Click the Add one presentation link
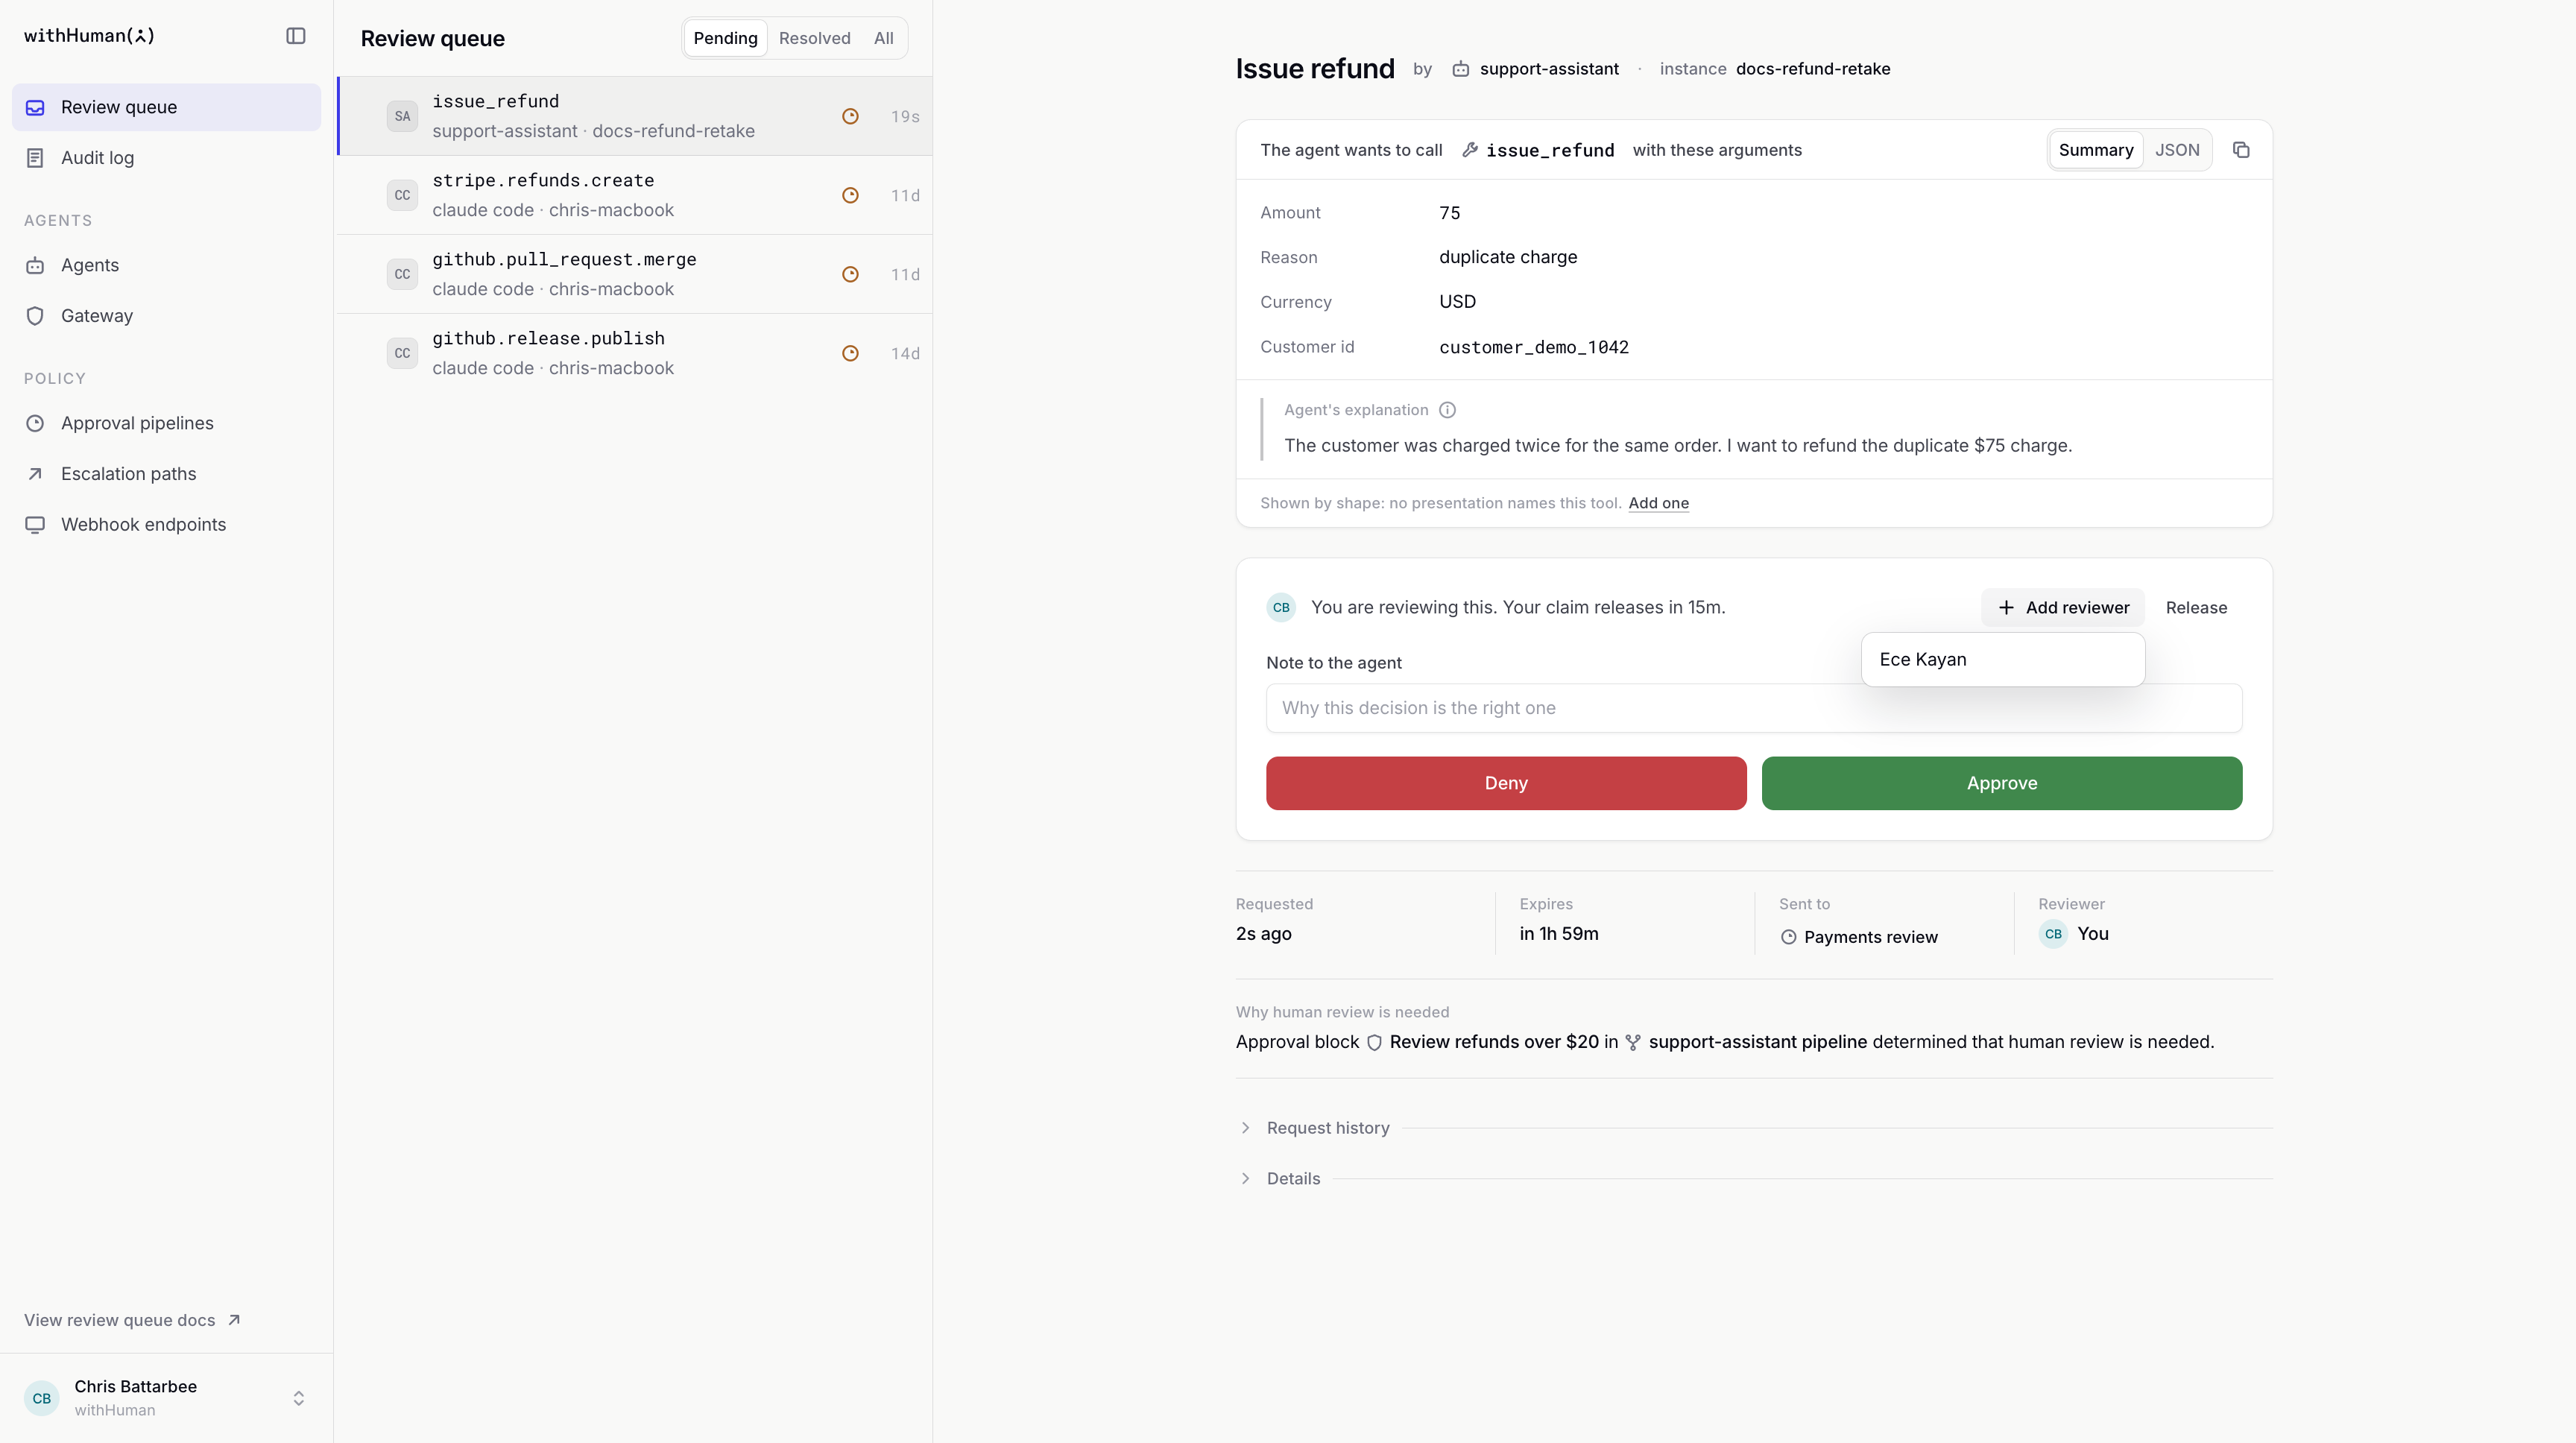This screenshot has height=1443, width=2576. (1658, 503)
